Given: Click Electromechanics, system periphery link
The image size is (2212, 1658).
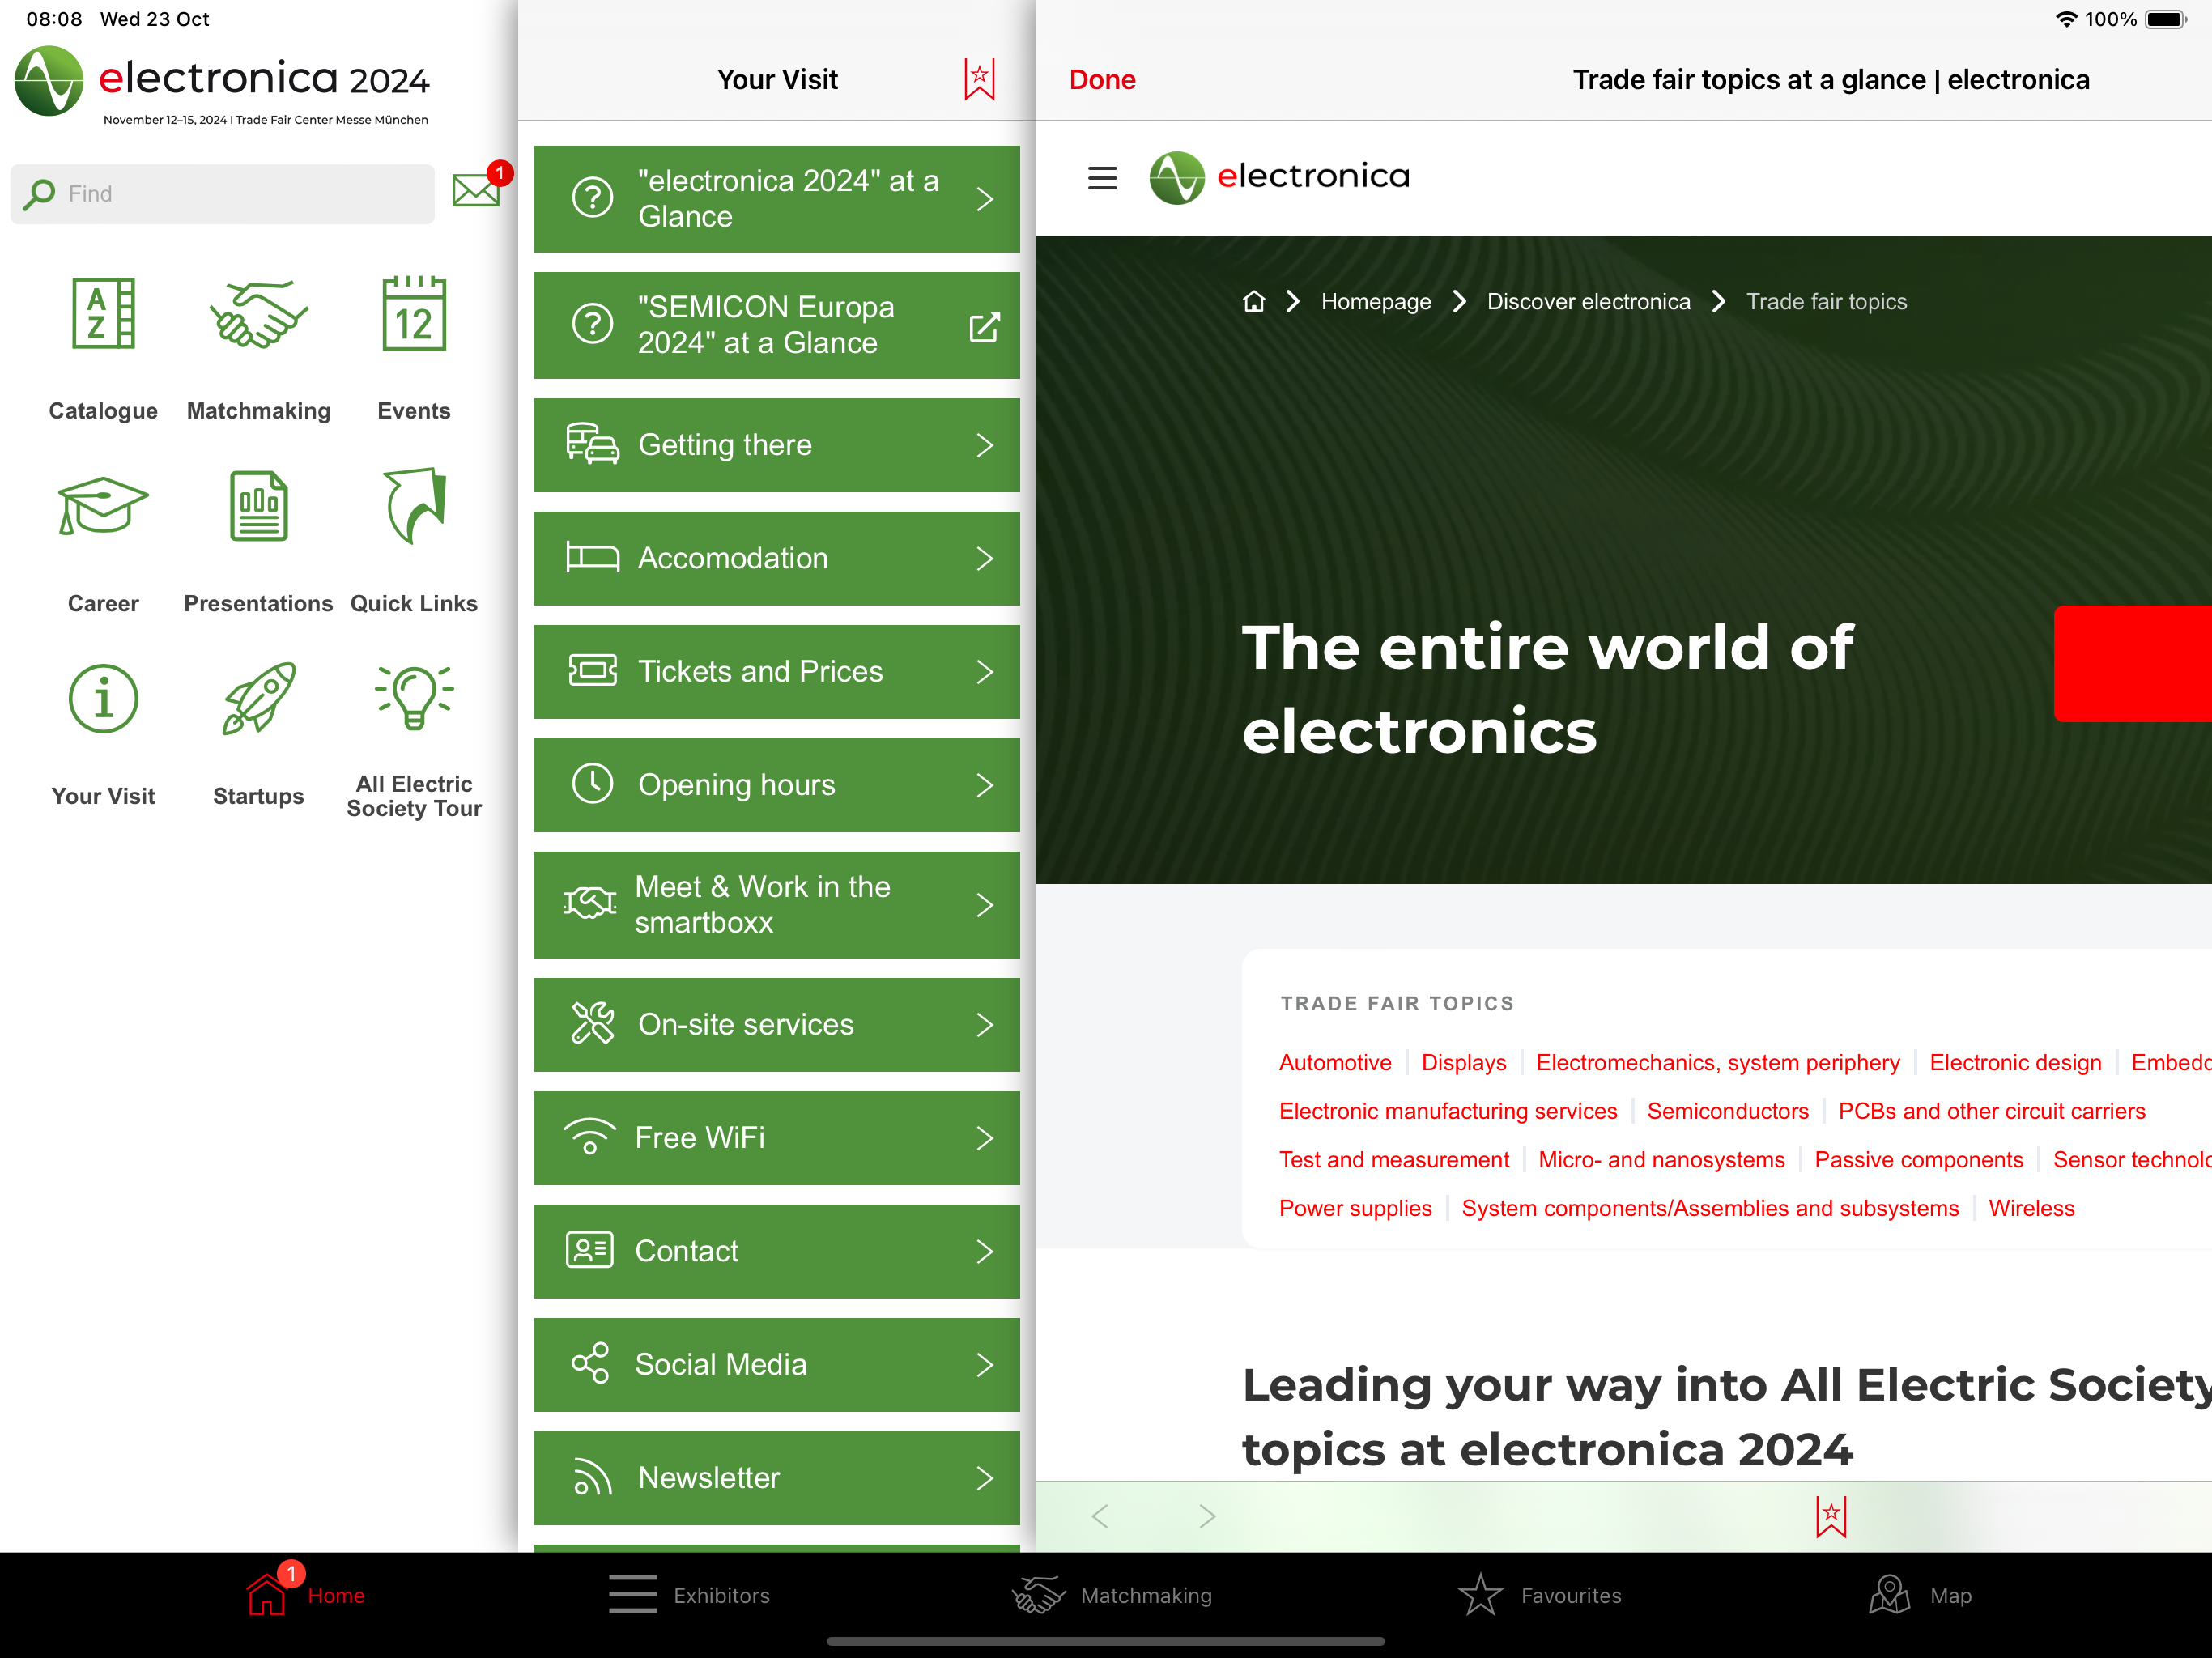Looking at the screenshot, I should 1717,1062.
